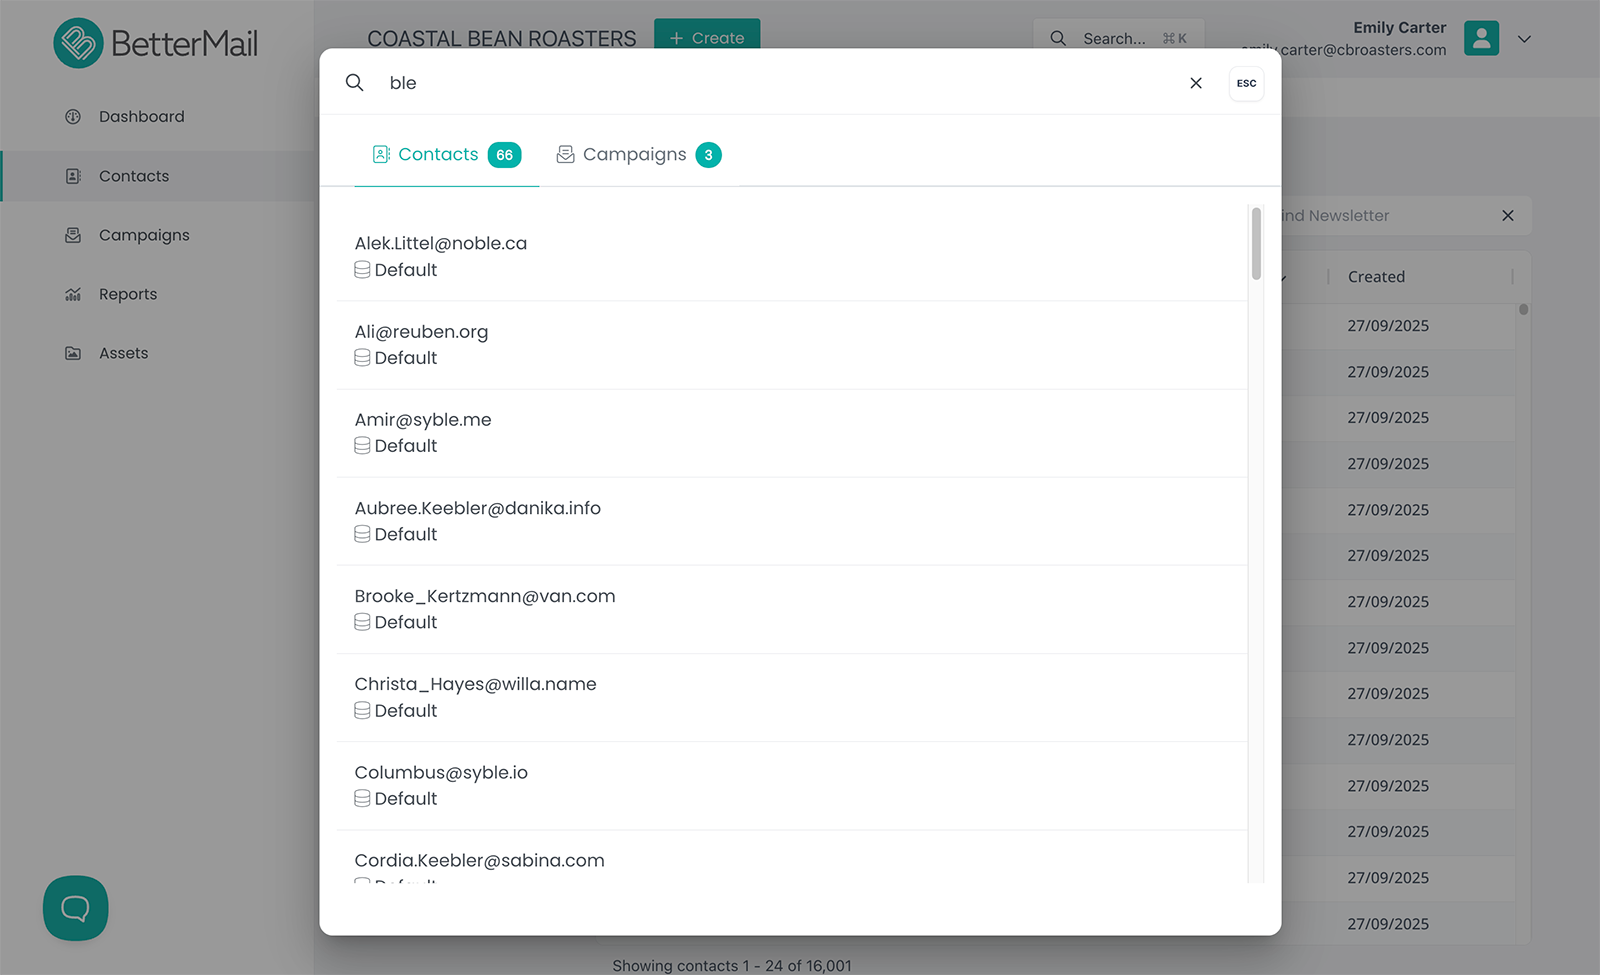Click the BetterMail logo icon
Image resolution: width=1600 pixels, height=975 pixels.
pyautogui.click(x=78, y=43)
